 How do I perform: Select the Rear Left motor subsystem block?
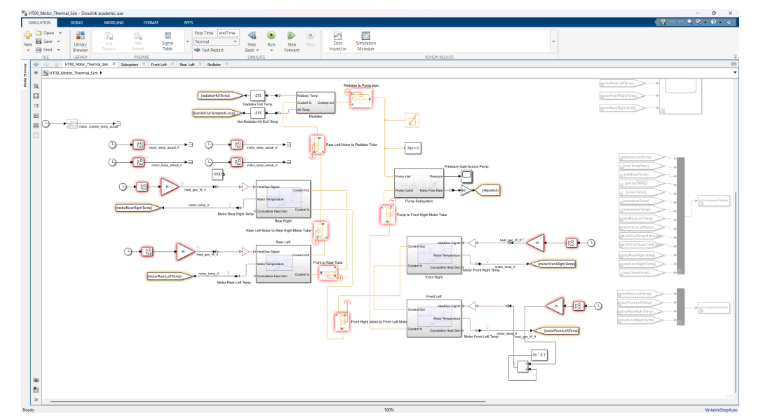[283, 264]
